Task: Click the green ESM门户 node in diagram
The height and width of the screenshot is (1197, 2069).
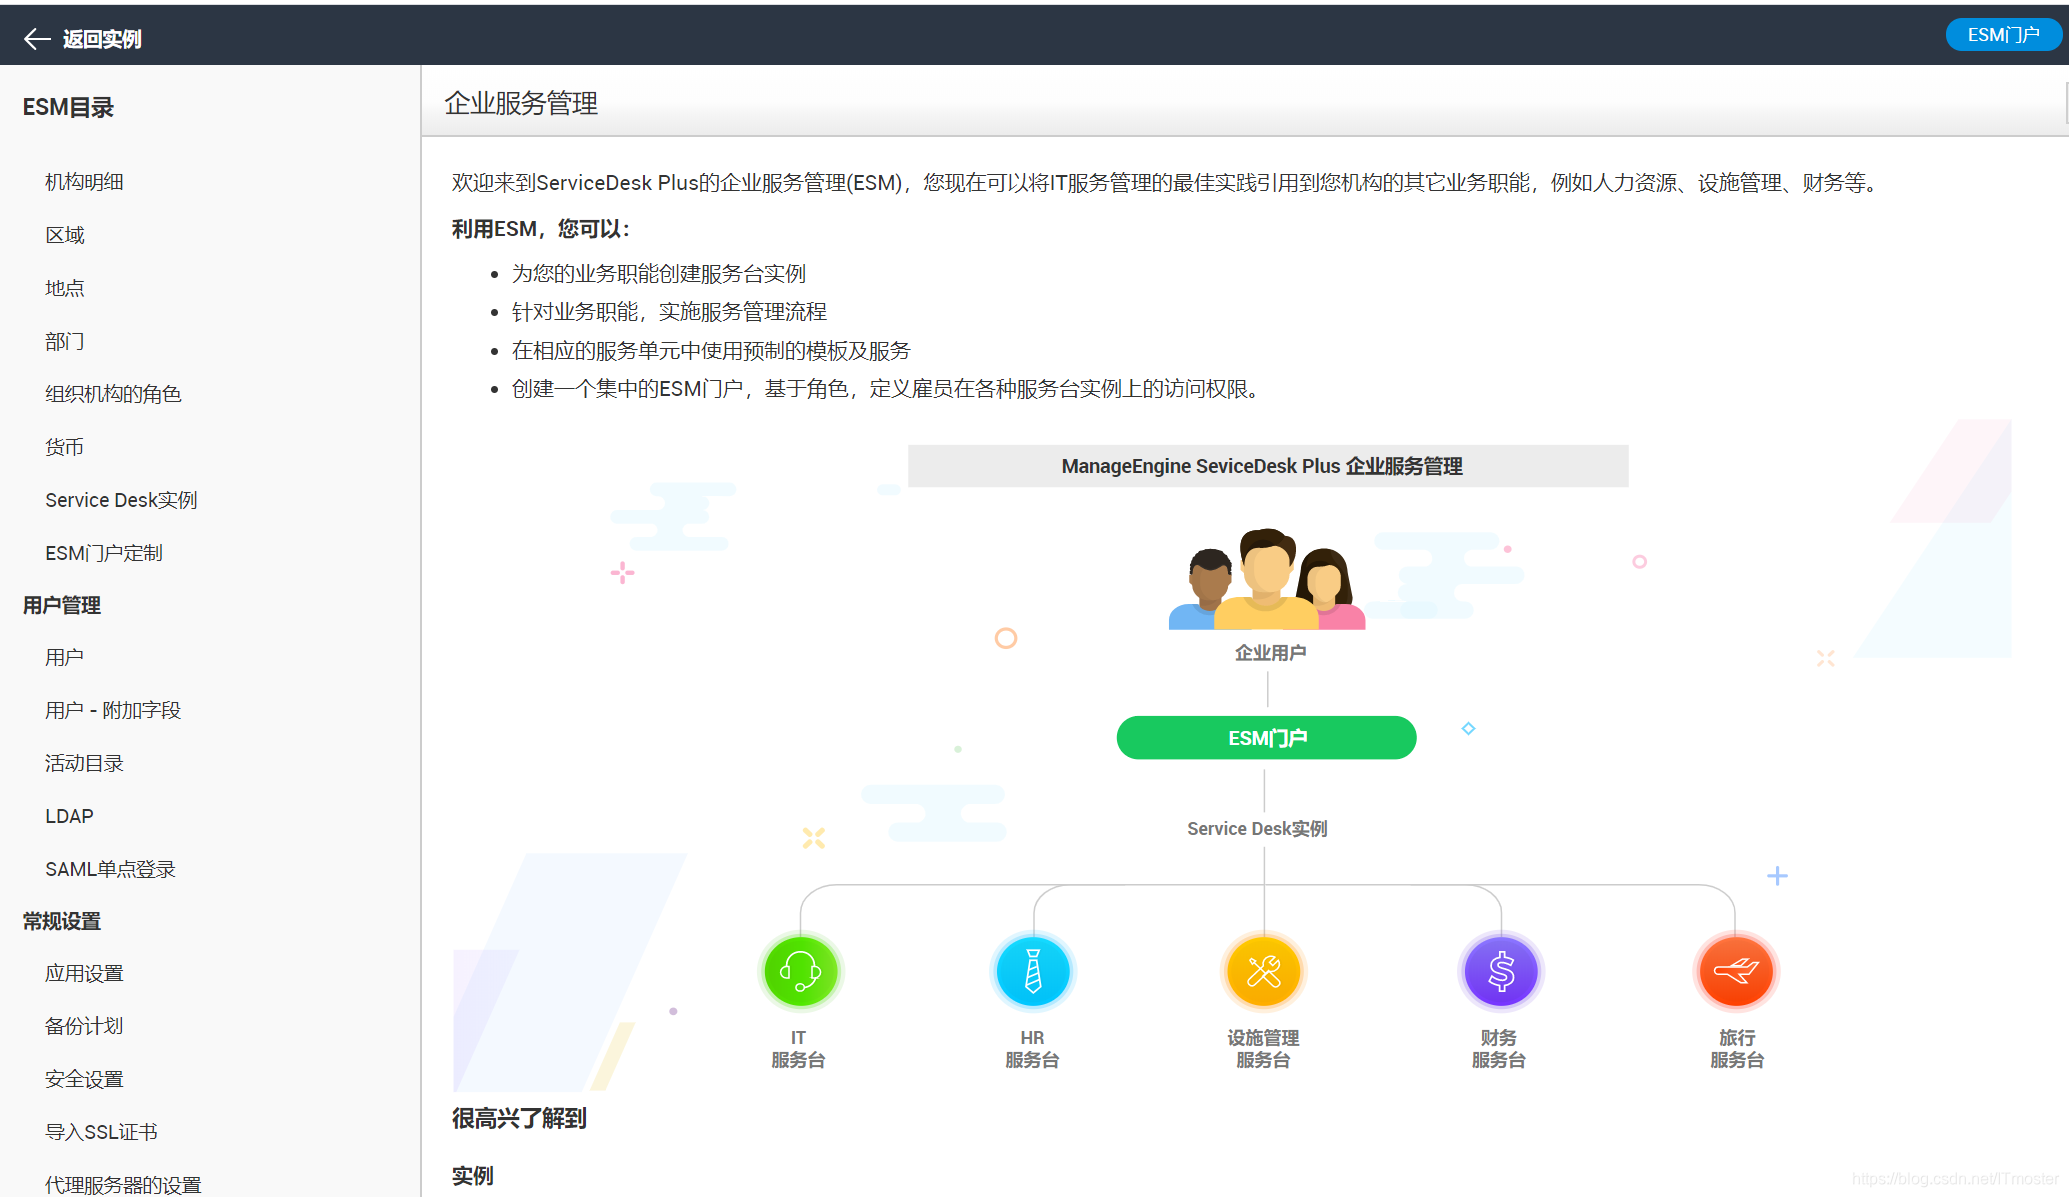Action: pyautogui.click(x=1266, y=737)
